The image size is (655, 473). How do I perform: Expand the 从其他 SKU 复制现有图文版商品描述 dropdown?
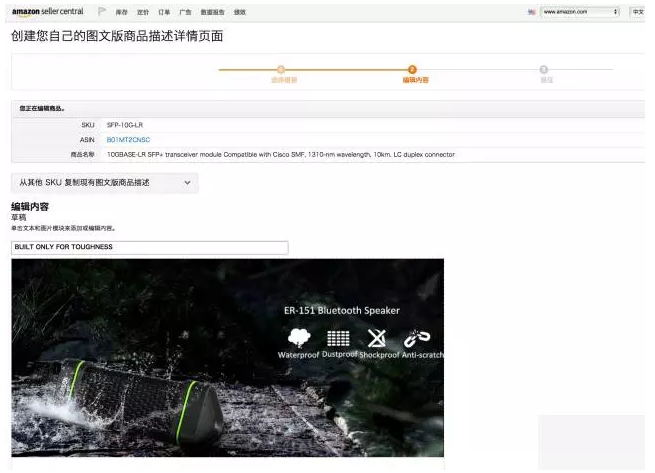point(104,183)
